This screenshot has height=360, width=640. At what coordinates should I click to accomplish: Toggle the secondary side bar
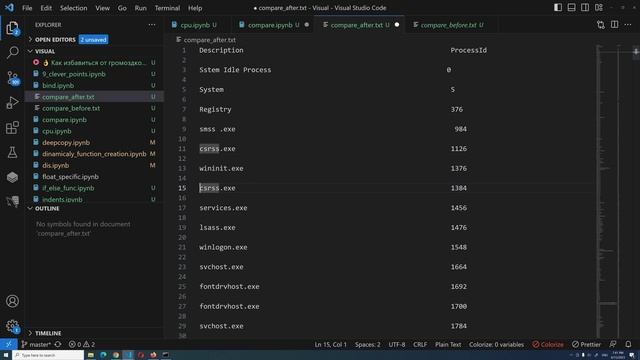click(x=585, y=8)
